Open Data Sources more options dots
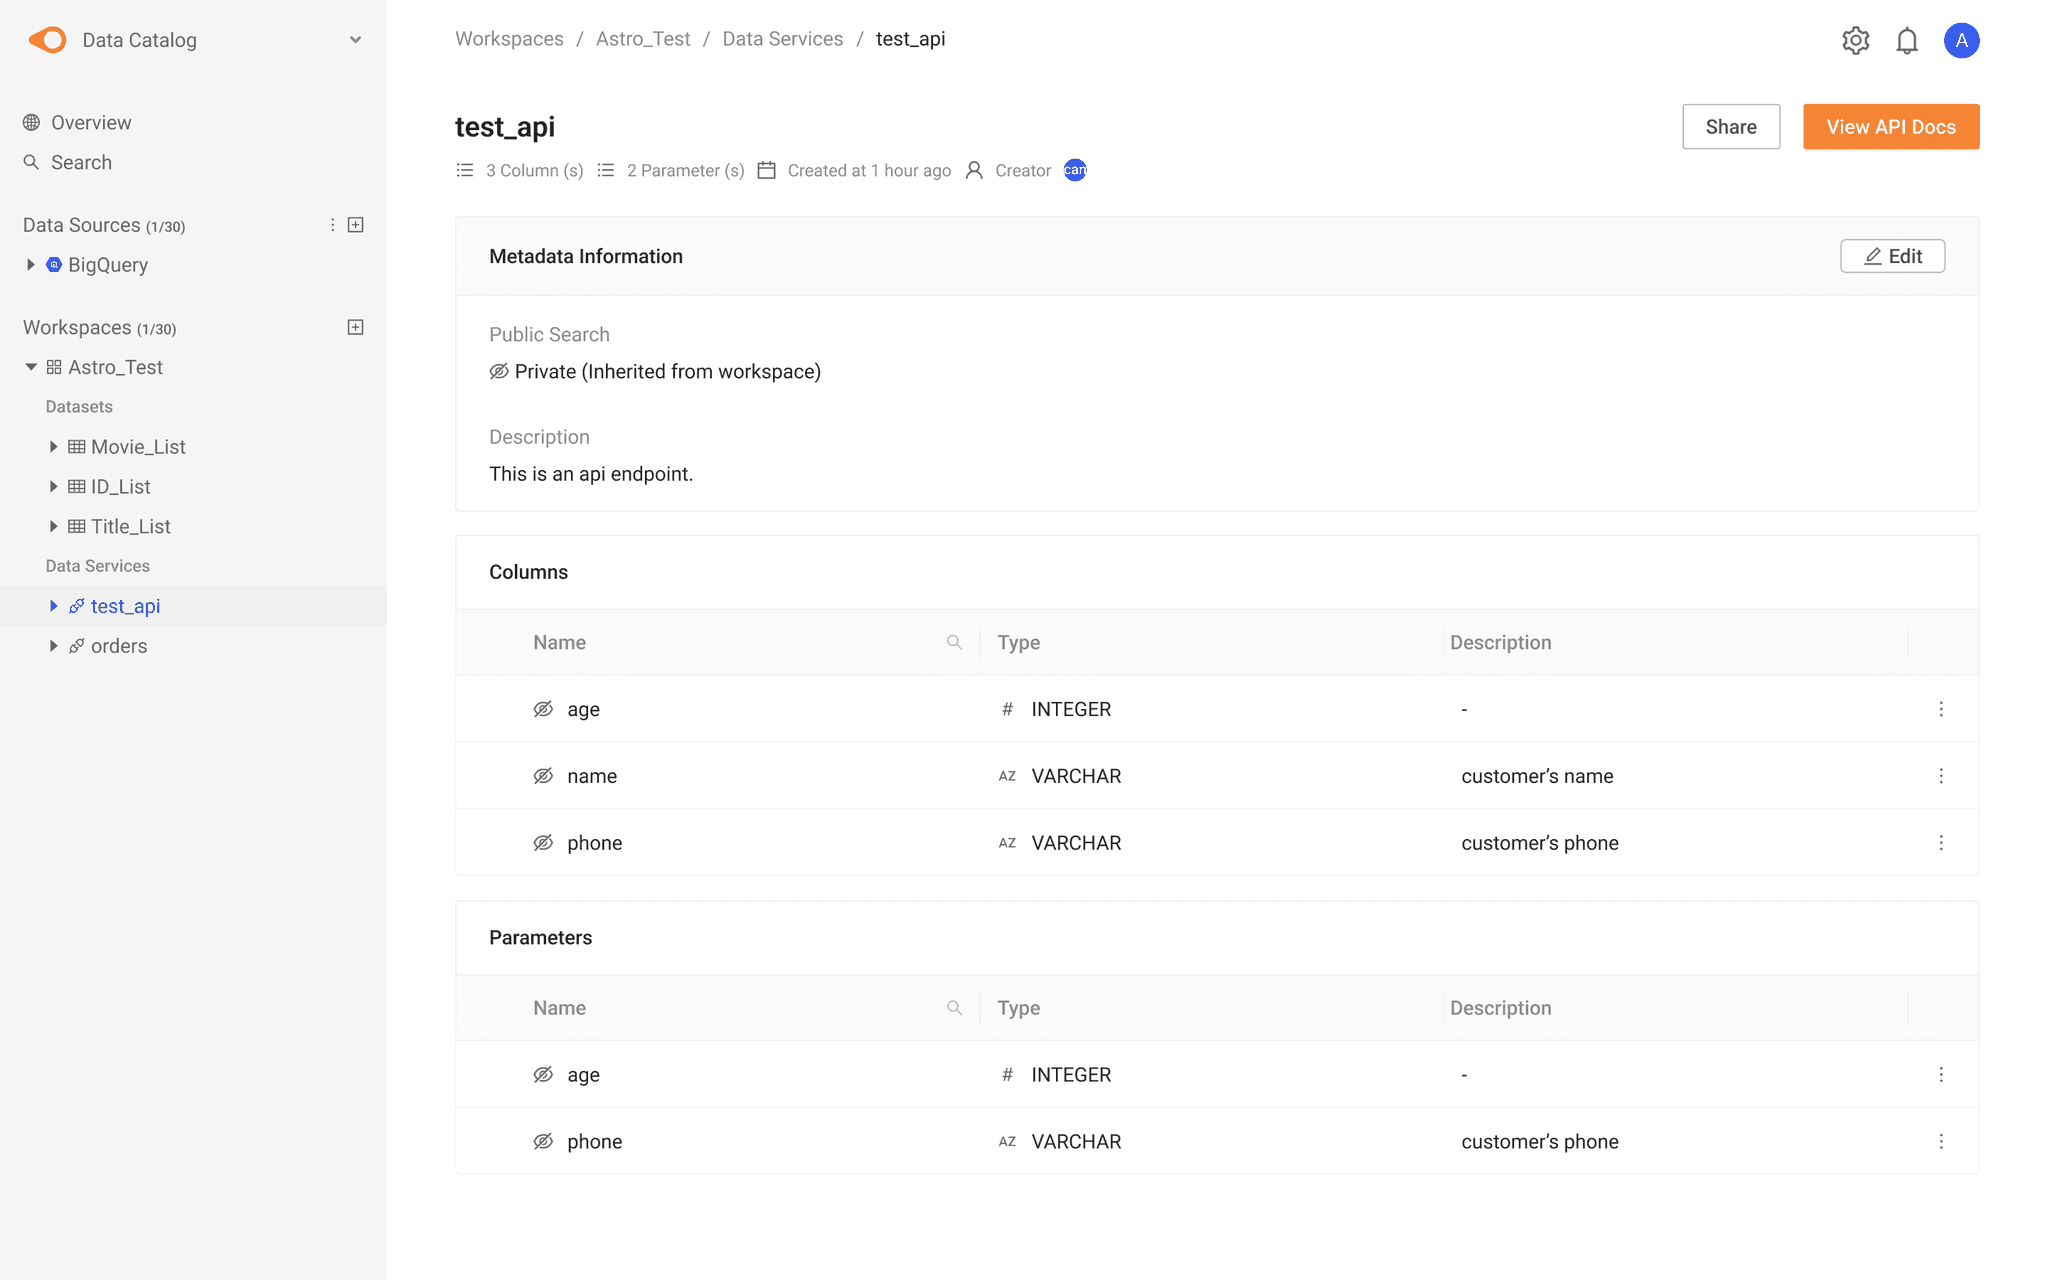 coord(332,225)
